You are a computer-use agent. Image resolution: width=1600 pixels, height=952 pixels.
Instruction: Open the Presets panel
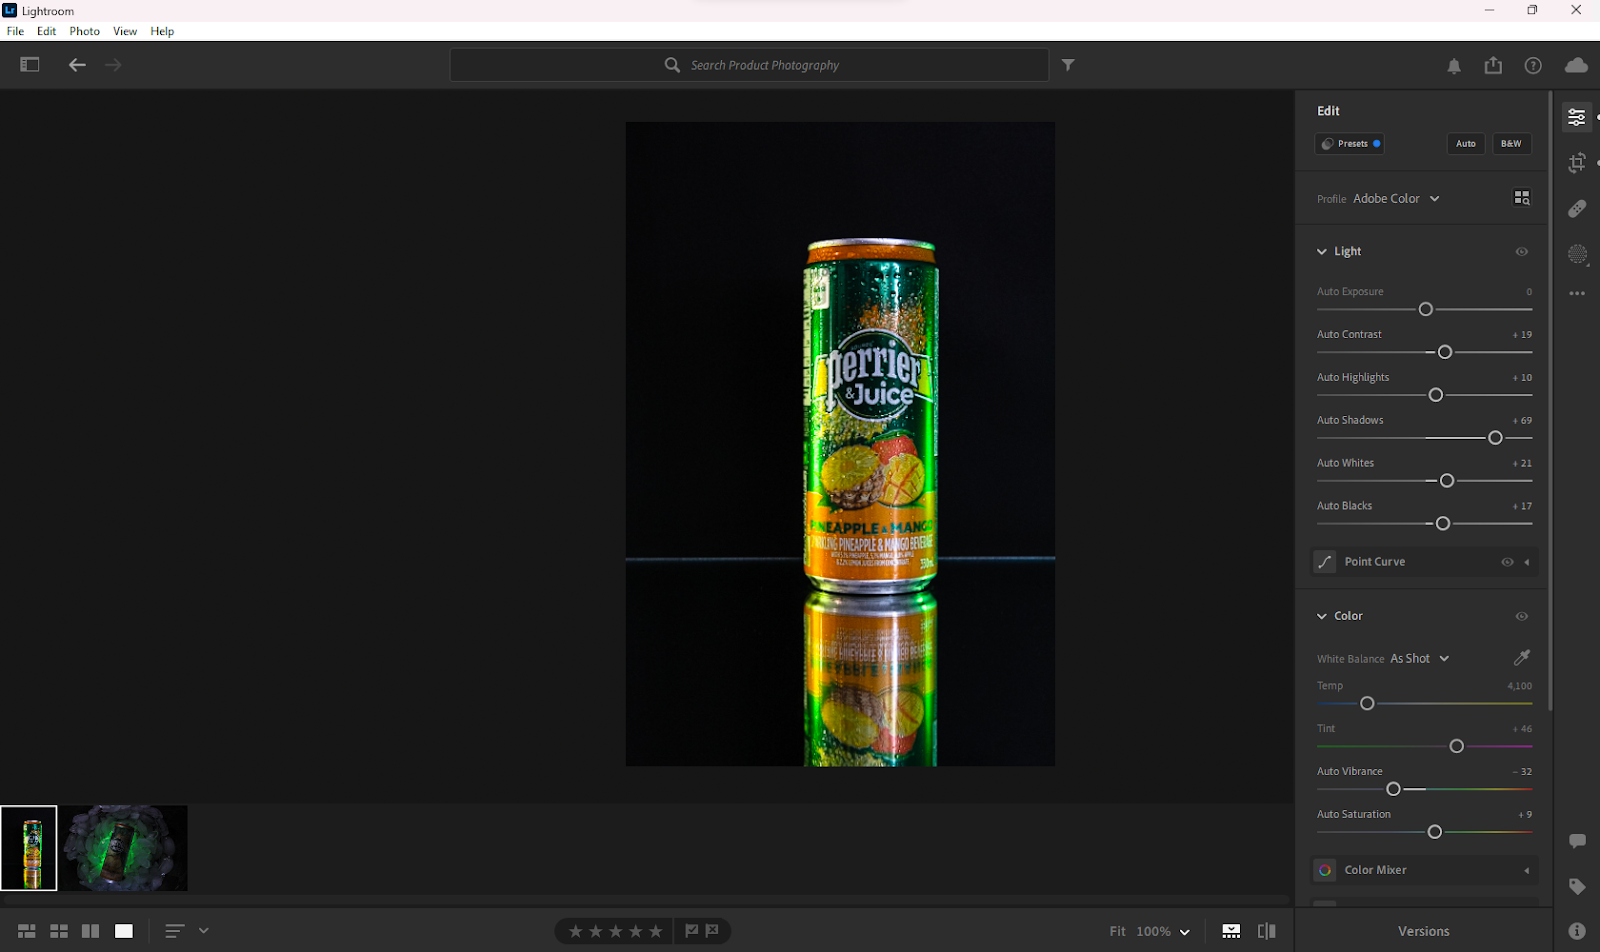coord(1350,144)
